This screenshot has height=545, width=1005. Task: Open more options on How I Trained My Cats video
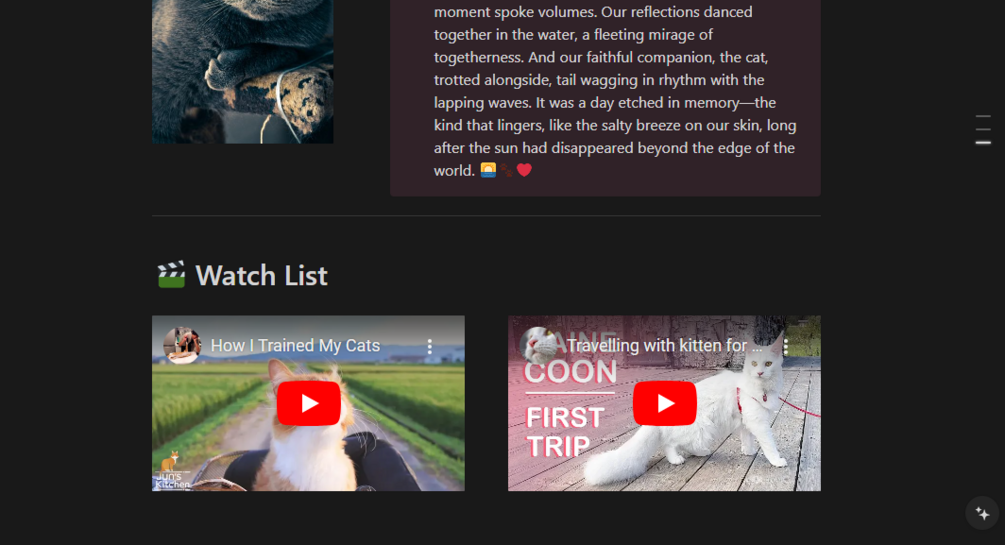[429, 346]
